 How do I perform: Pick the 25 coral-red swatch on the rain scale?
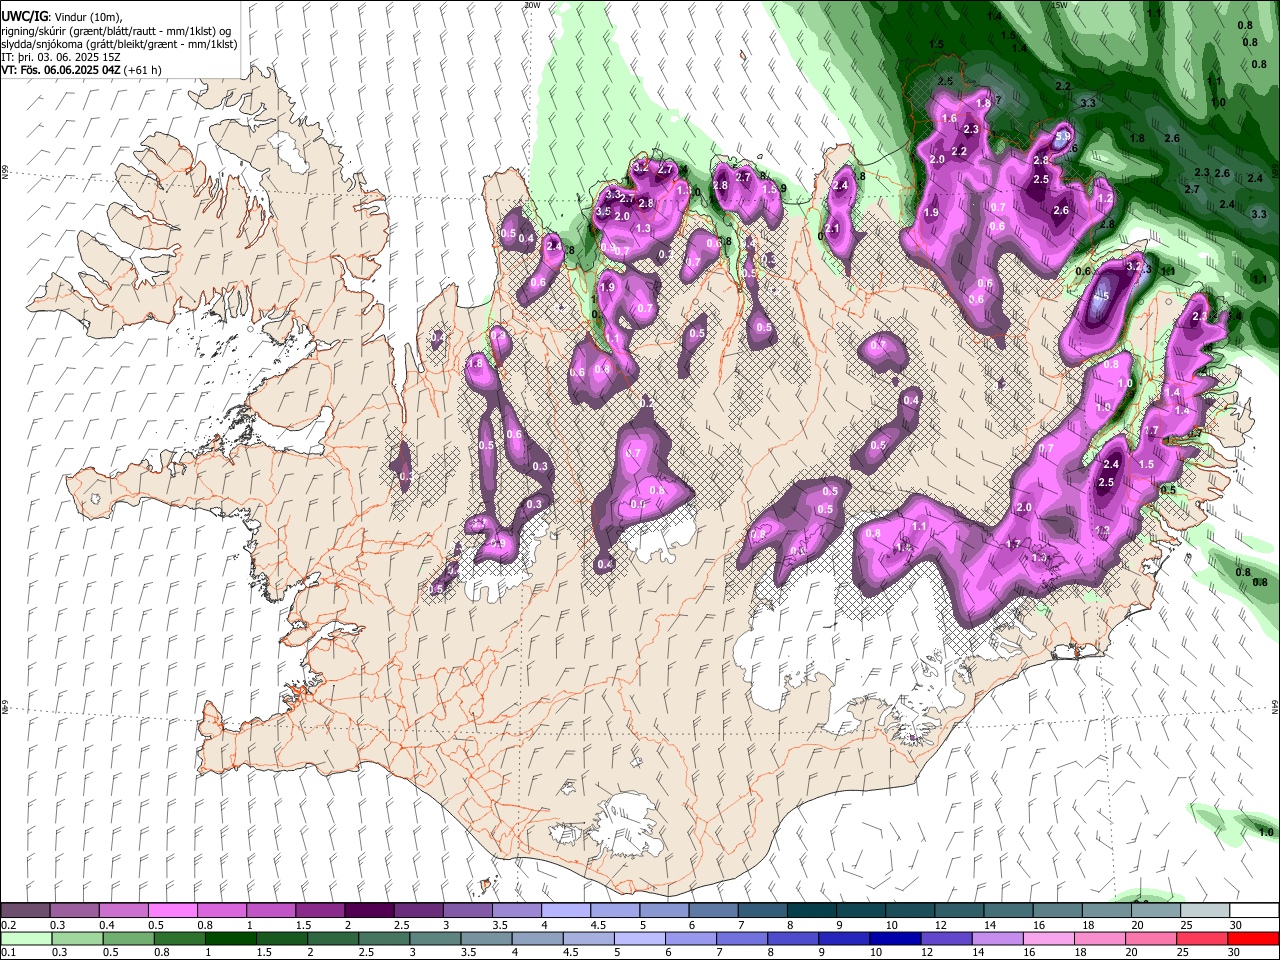click(1203, 939)
